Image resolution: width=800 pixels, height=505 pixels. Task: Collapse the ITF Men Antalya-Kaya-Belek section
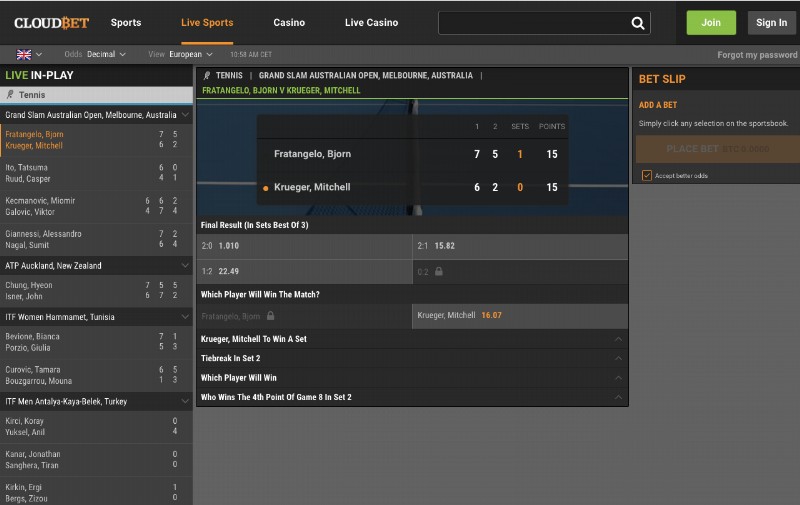185,401
